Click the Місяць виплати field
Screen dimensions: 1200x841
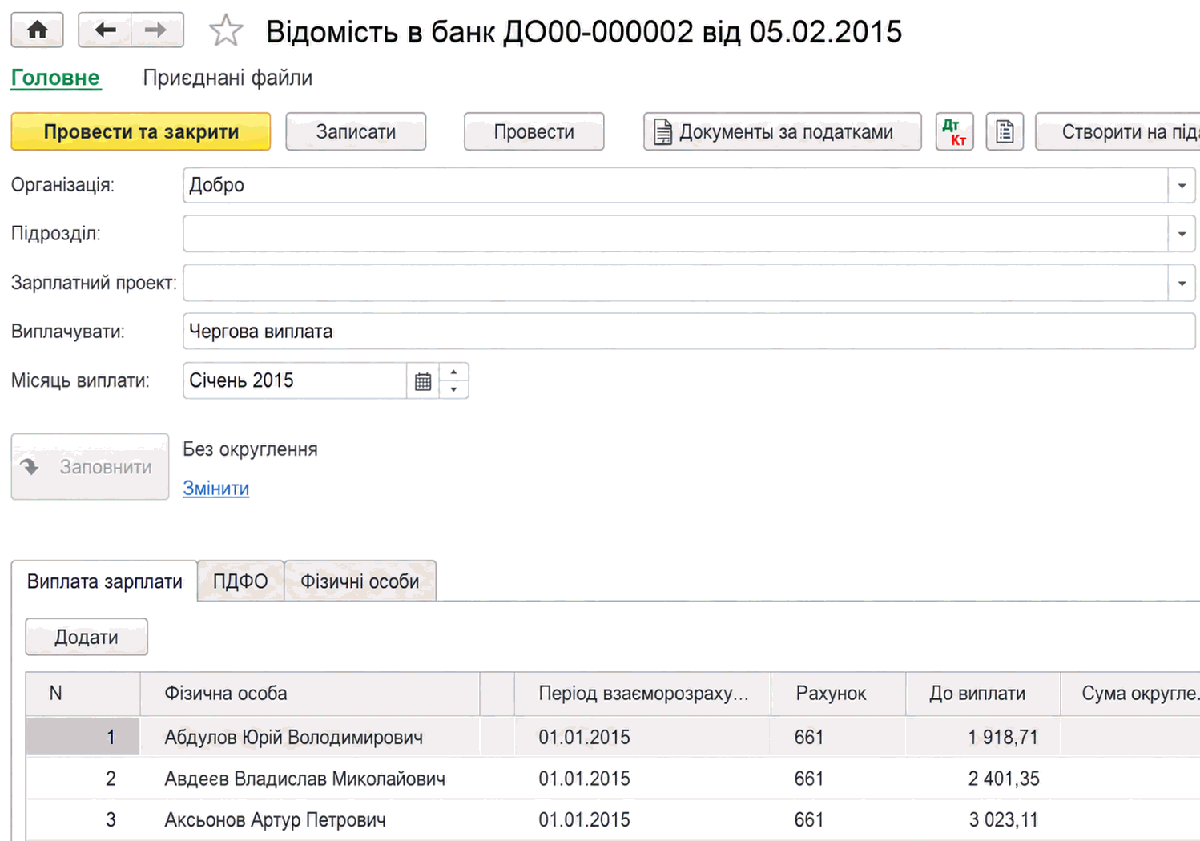[x=296, y=381]
